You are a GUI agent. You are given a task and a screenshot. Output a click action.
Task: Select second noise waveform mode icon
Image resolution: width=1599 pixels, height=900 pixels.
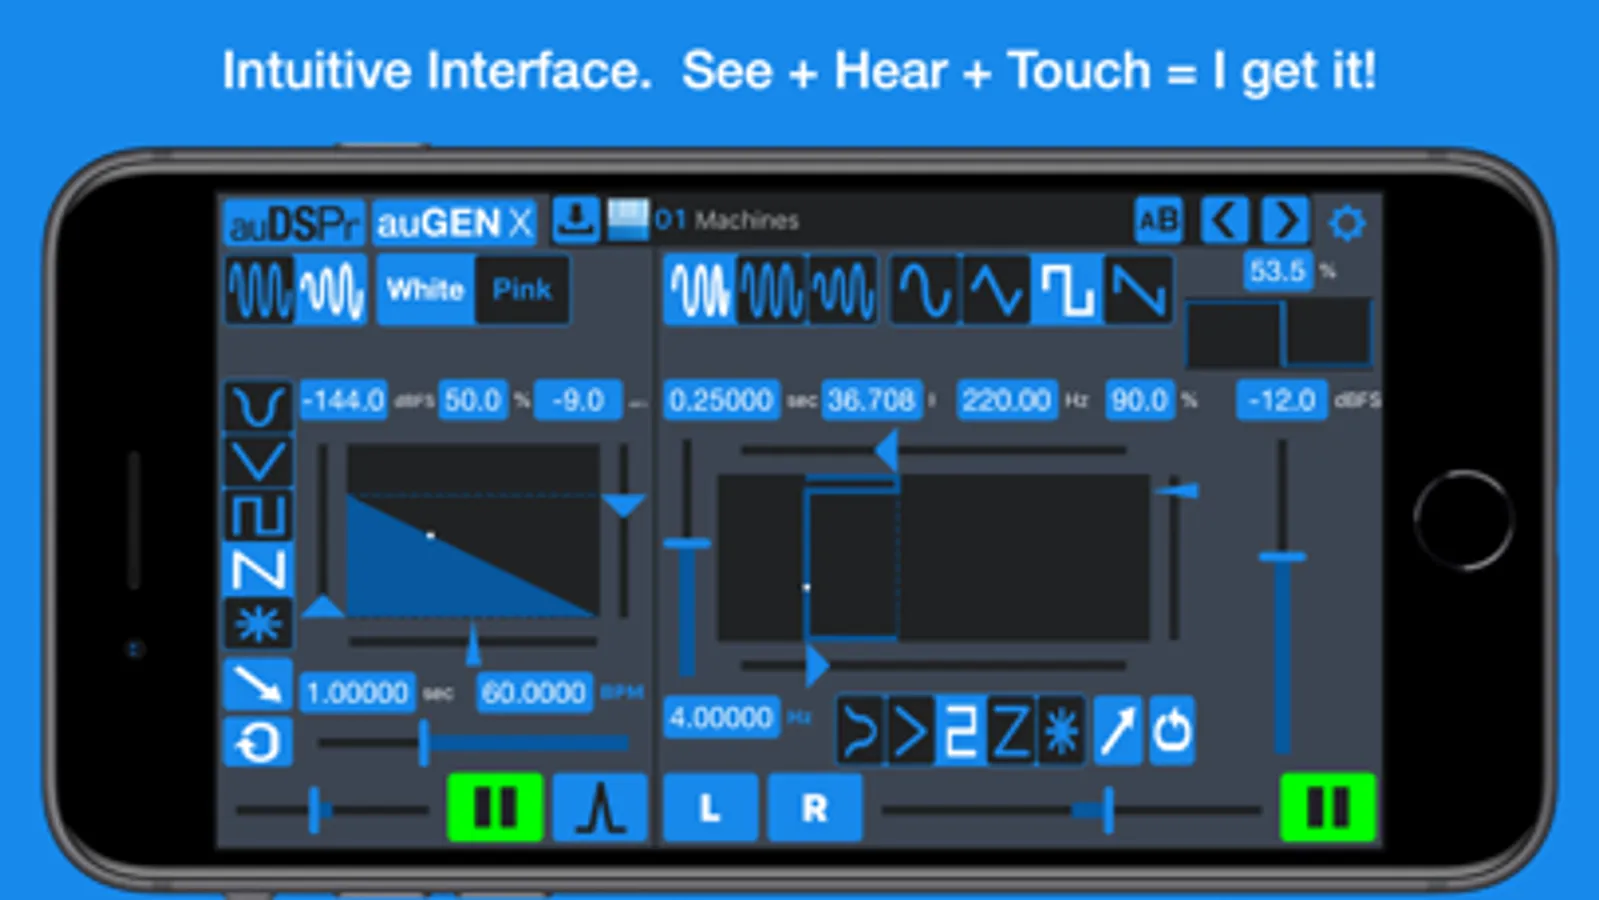point(331,290)
